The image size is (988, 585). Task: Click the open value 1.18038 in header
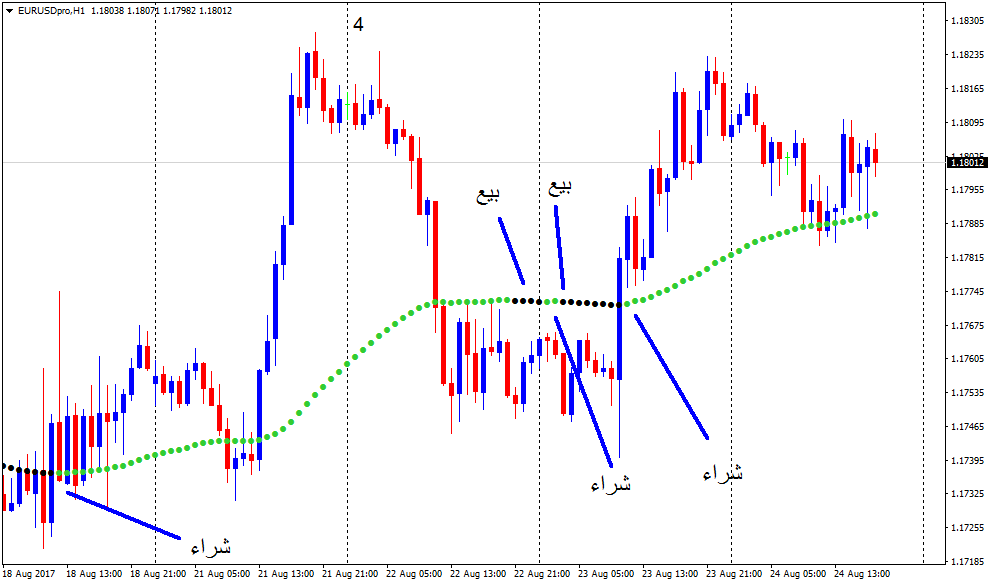(x=107, y=11)
